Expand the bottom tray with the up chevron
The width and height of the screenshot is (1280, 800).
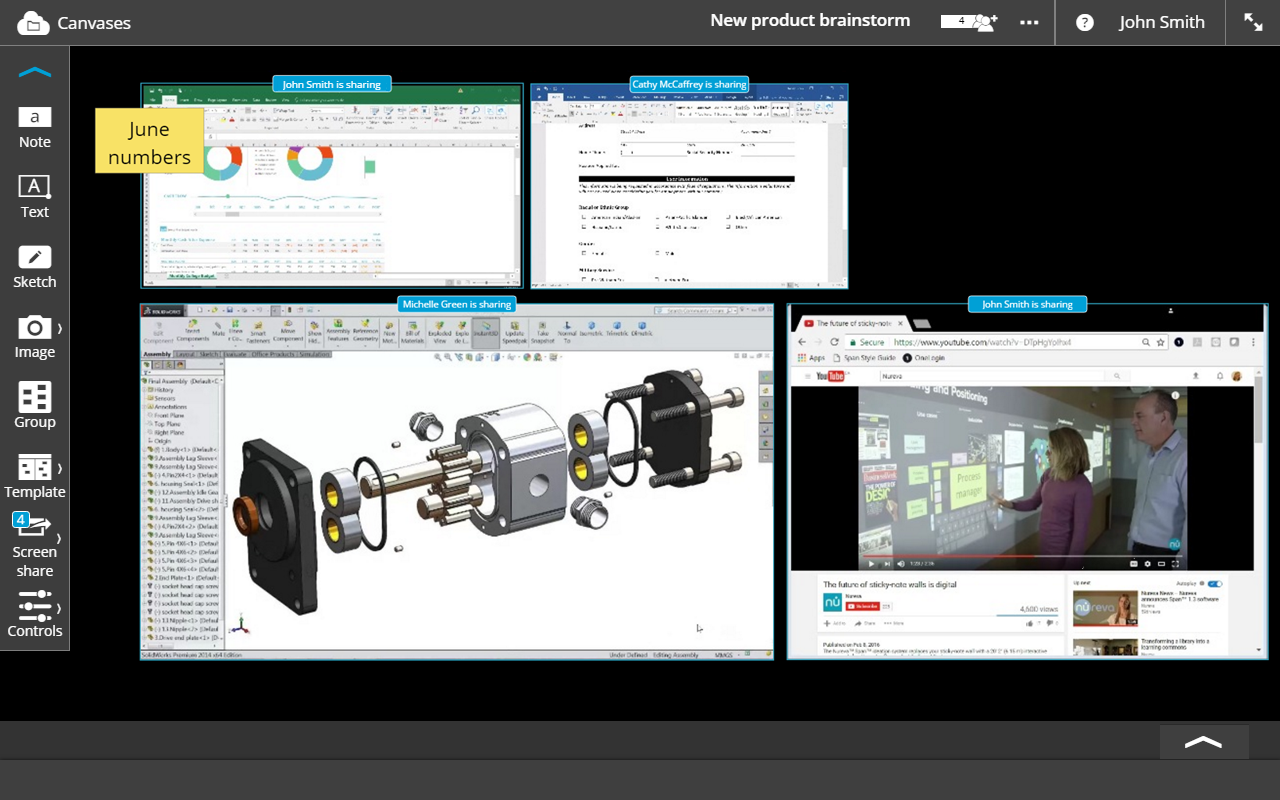[1203, 742]
